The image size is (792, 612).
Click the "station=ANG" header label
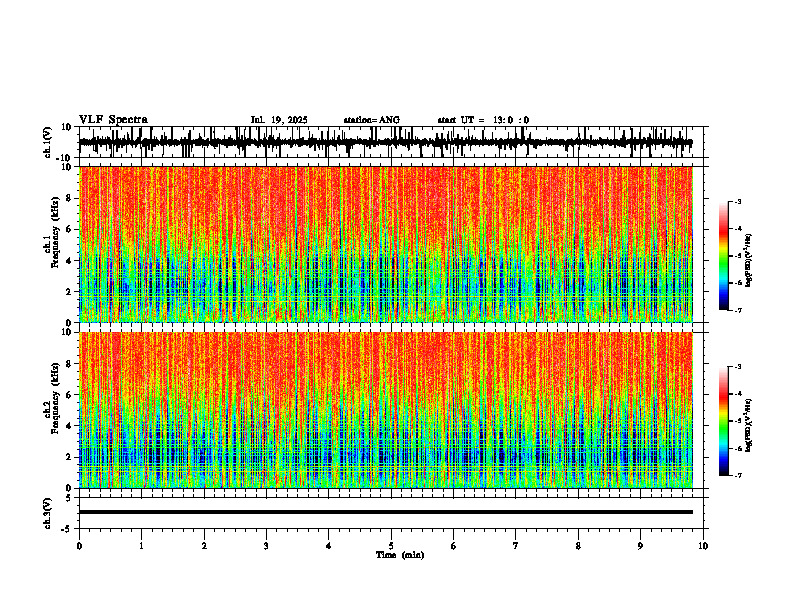(372, 120)
